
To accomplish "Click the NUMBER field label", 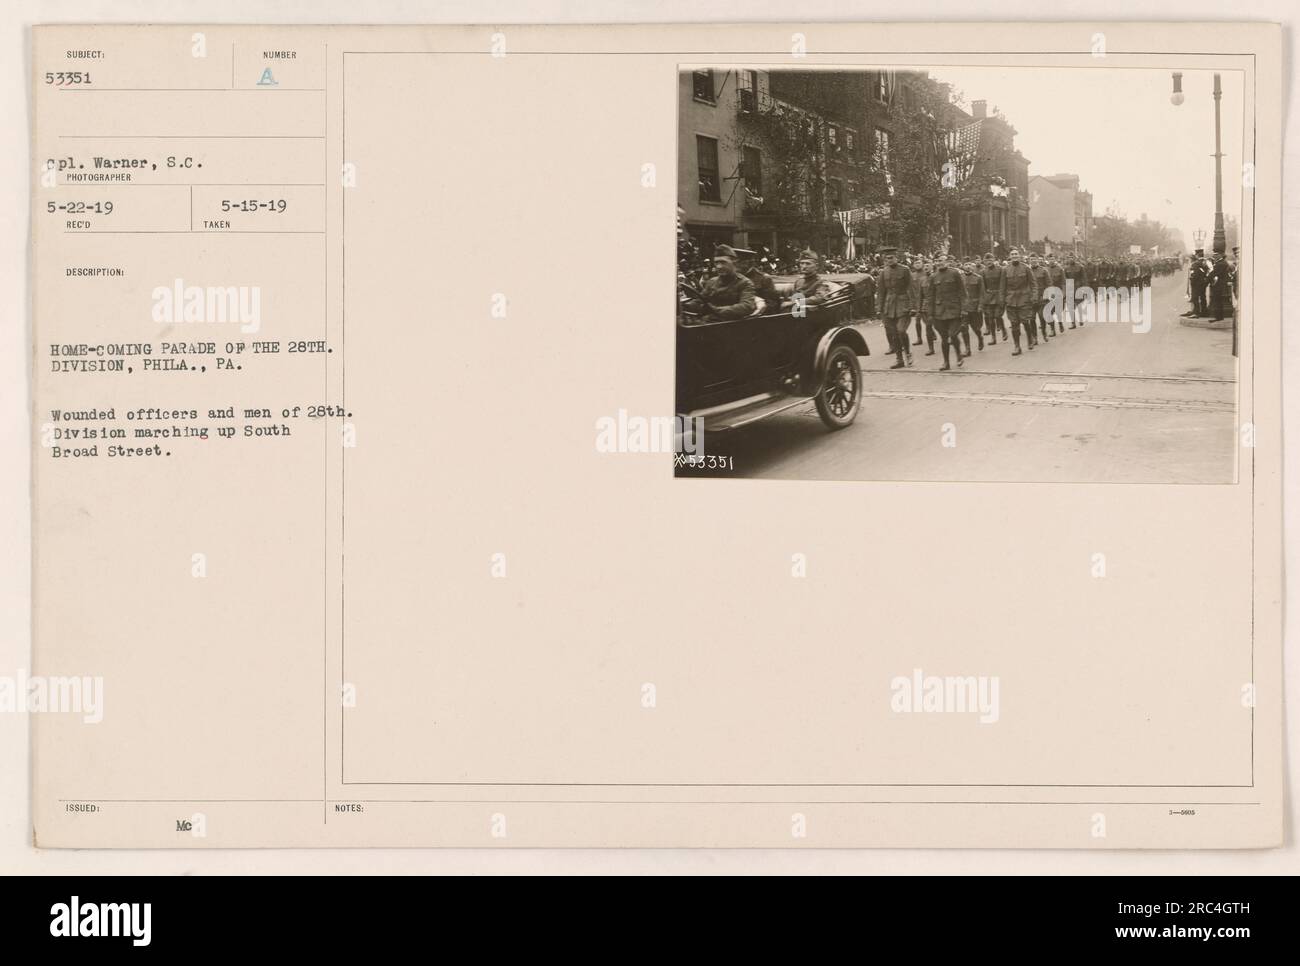I will click(279, 56).
